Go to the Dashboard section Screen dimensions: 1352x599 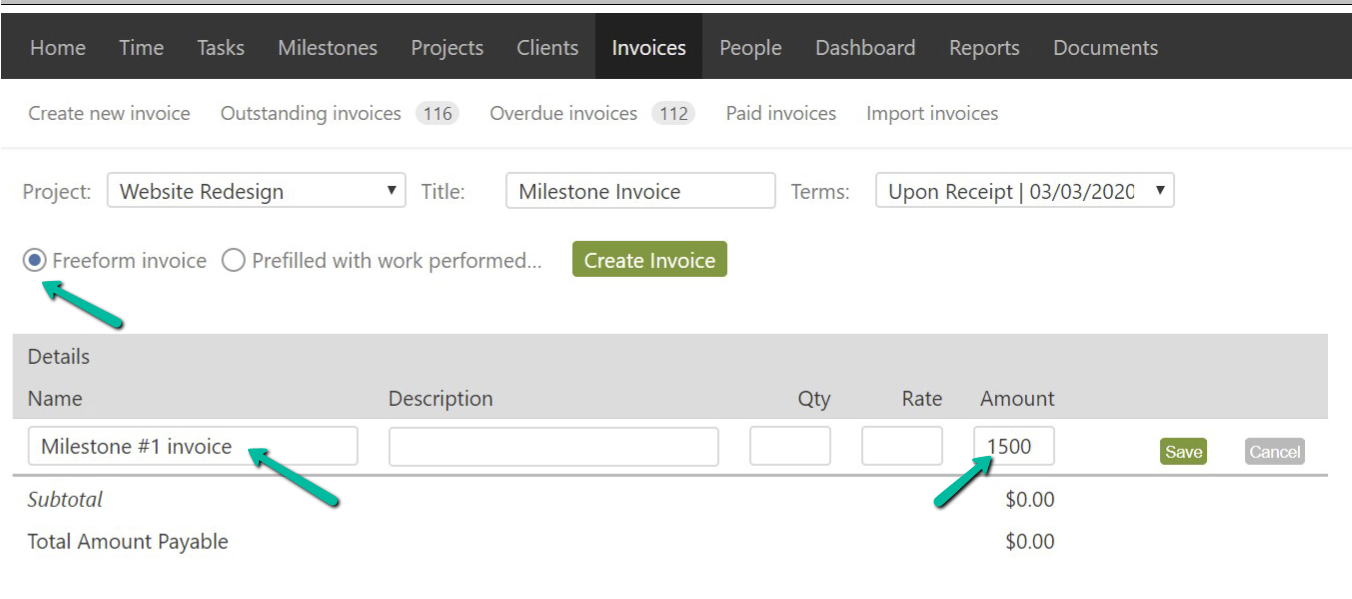coord(864,47)
